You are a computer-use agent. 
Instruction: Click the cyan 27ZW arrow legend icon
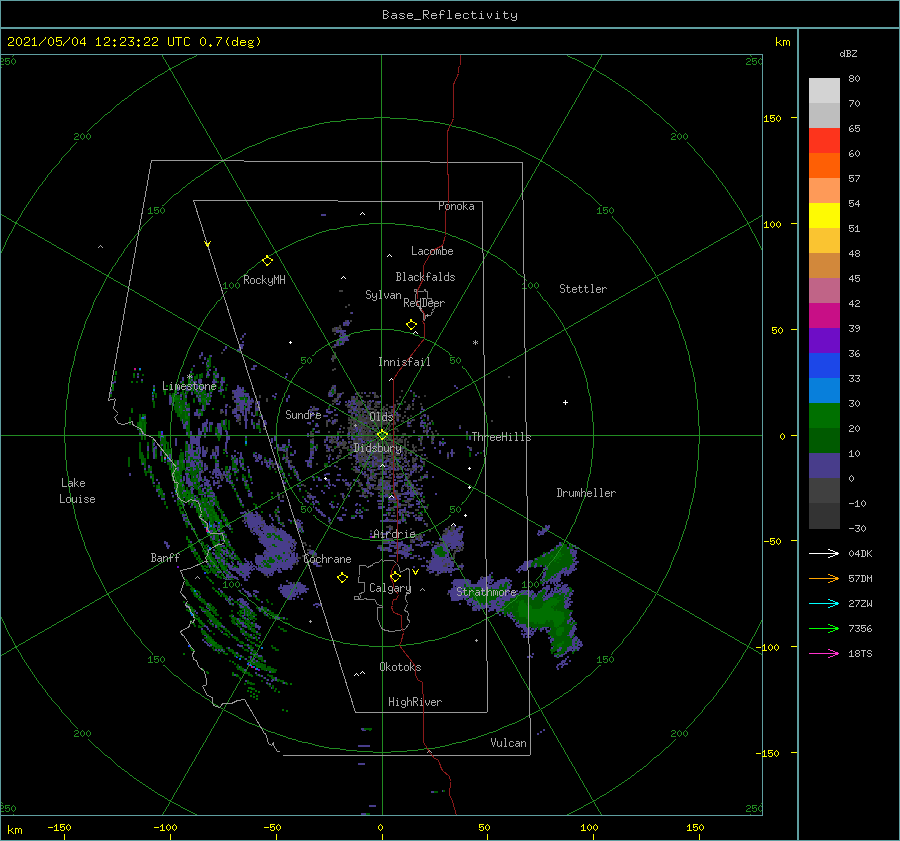(824, 603)
